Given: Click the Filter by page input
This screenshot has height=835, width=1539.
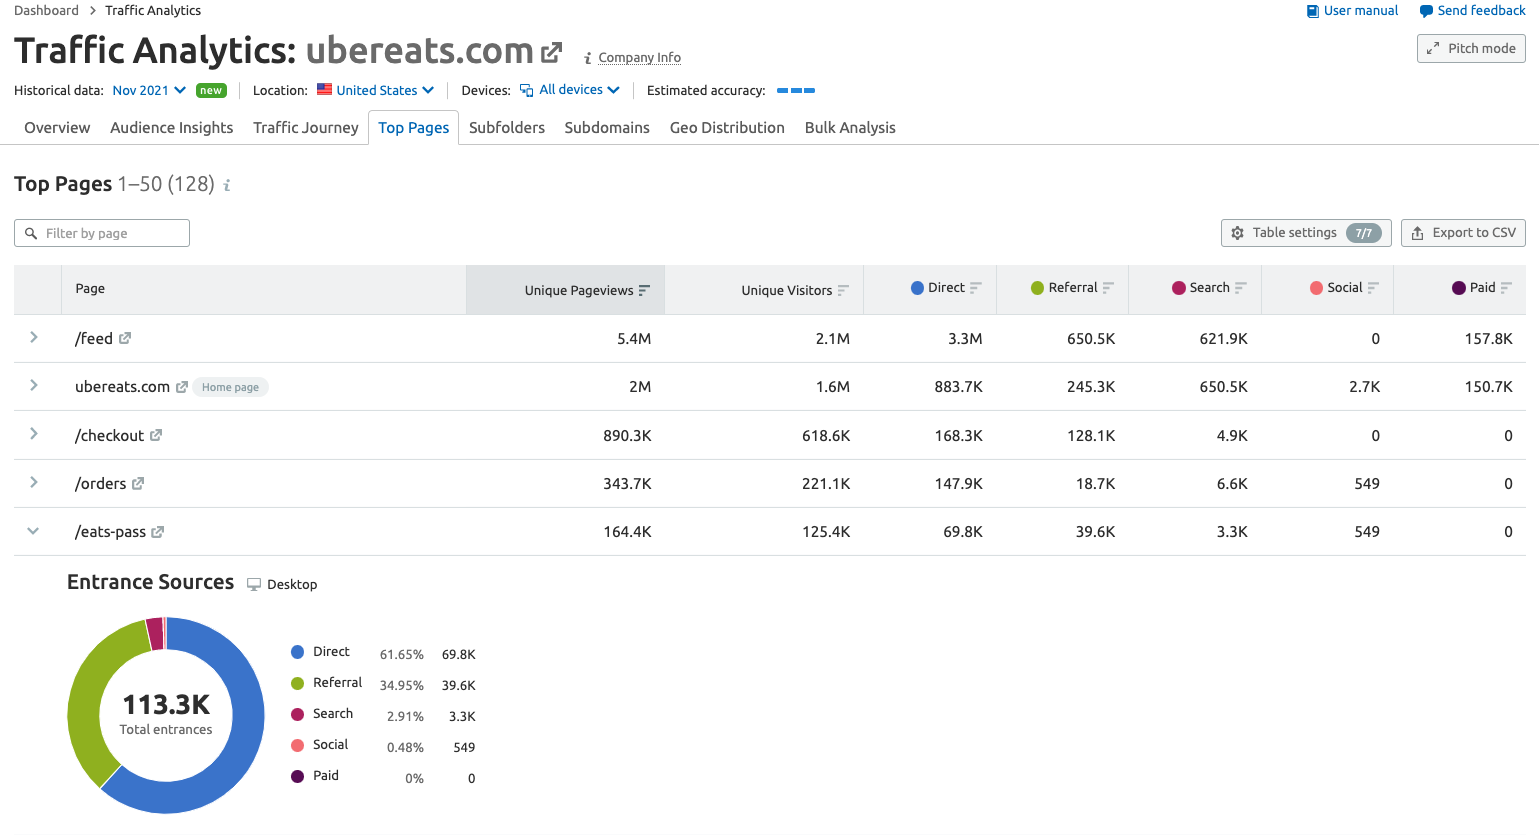Looking at the screenshot, I should coord(102,233).
